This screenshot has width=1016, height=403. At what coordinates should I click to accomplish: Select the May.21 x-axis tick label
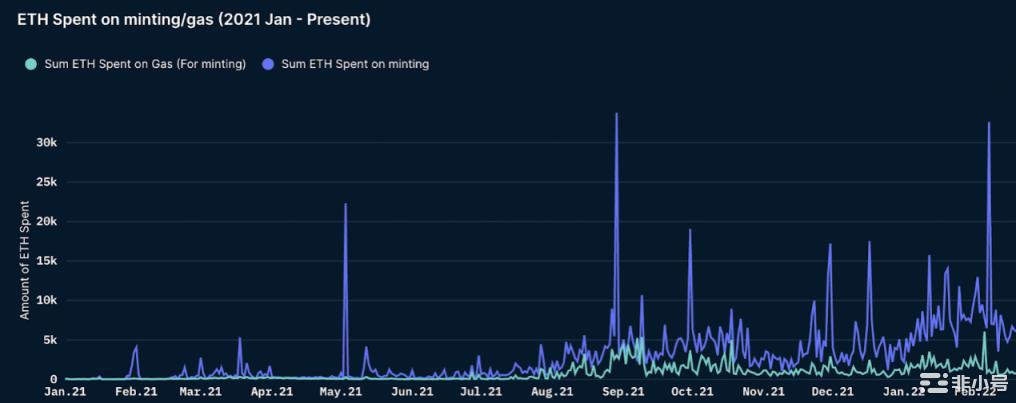coord(341,393)
